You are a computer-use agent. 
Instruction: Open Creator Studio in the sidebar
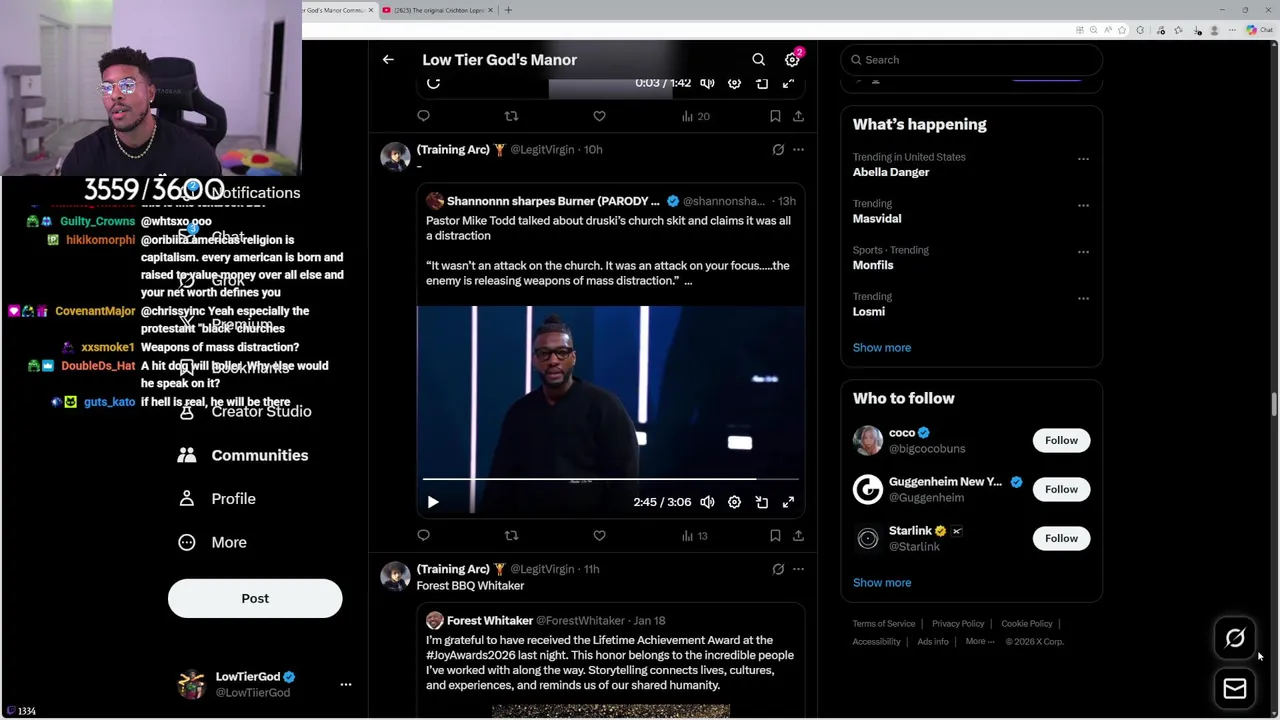[245, 412]
